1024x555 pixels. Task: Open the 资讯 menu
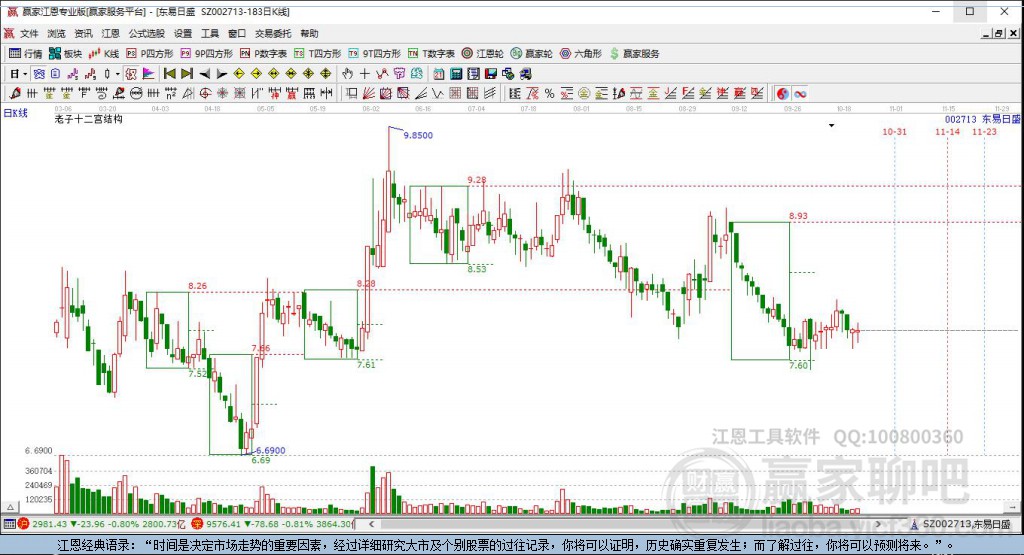83,33
